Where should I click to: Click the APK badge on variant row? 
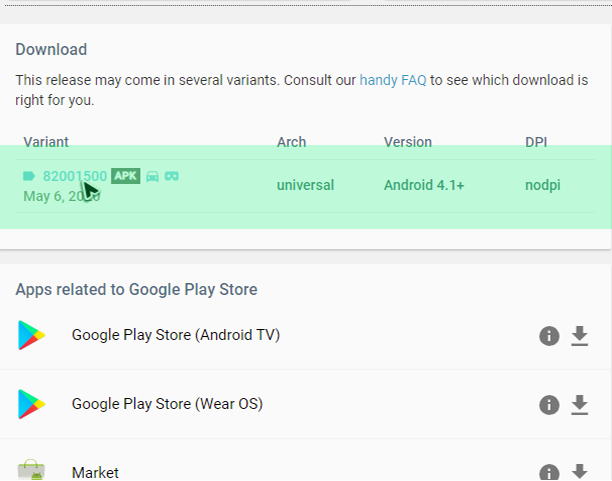click(126, 176)
